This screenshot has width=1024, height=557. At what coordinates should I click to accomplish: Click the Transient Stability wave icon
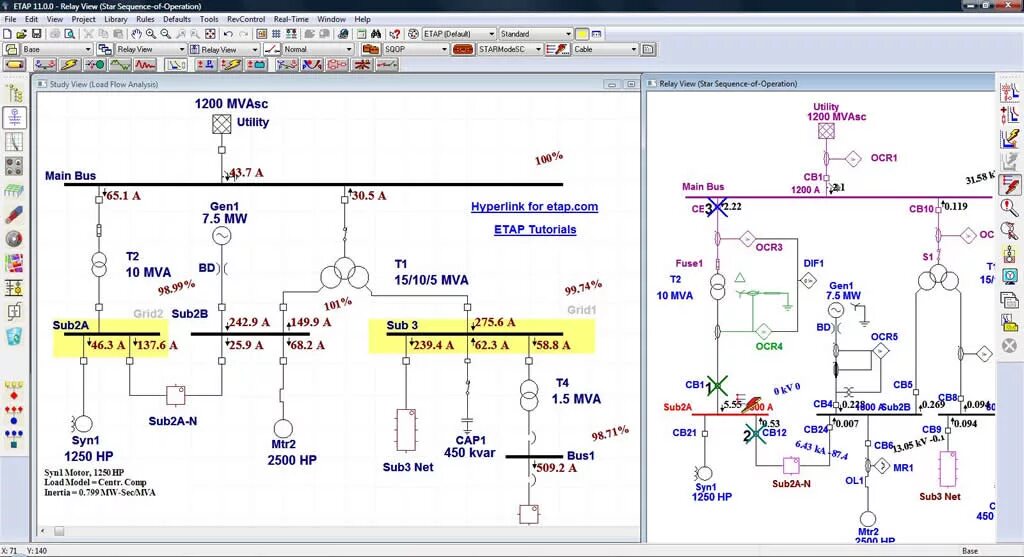[145, 65]
